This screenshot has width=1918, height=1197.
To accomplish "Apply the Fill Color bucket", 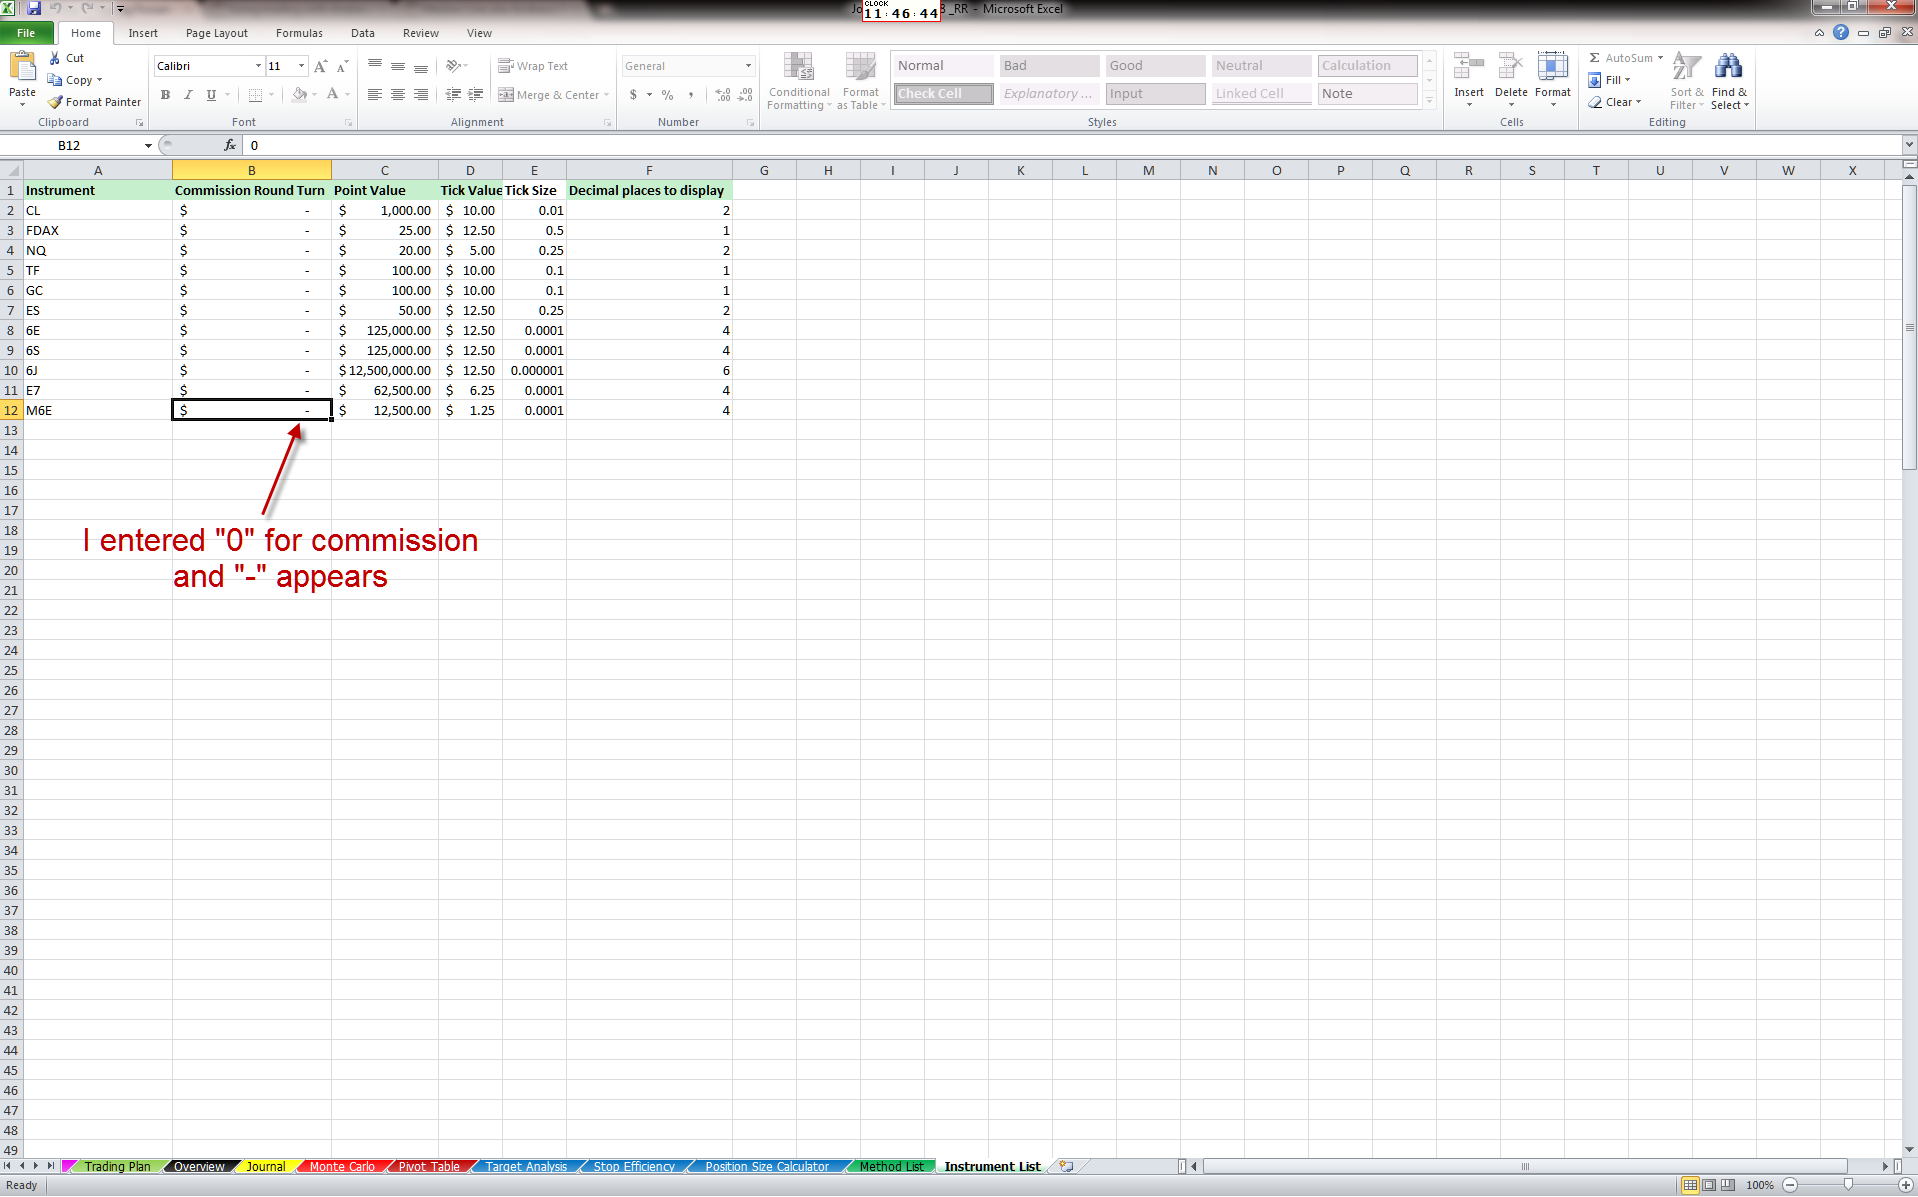I will click(299, 95).
